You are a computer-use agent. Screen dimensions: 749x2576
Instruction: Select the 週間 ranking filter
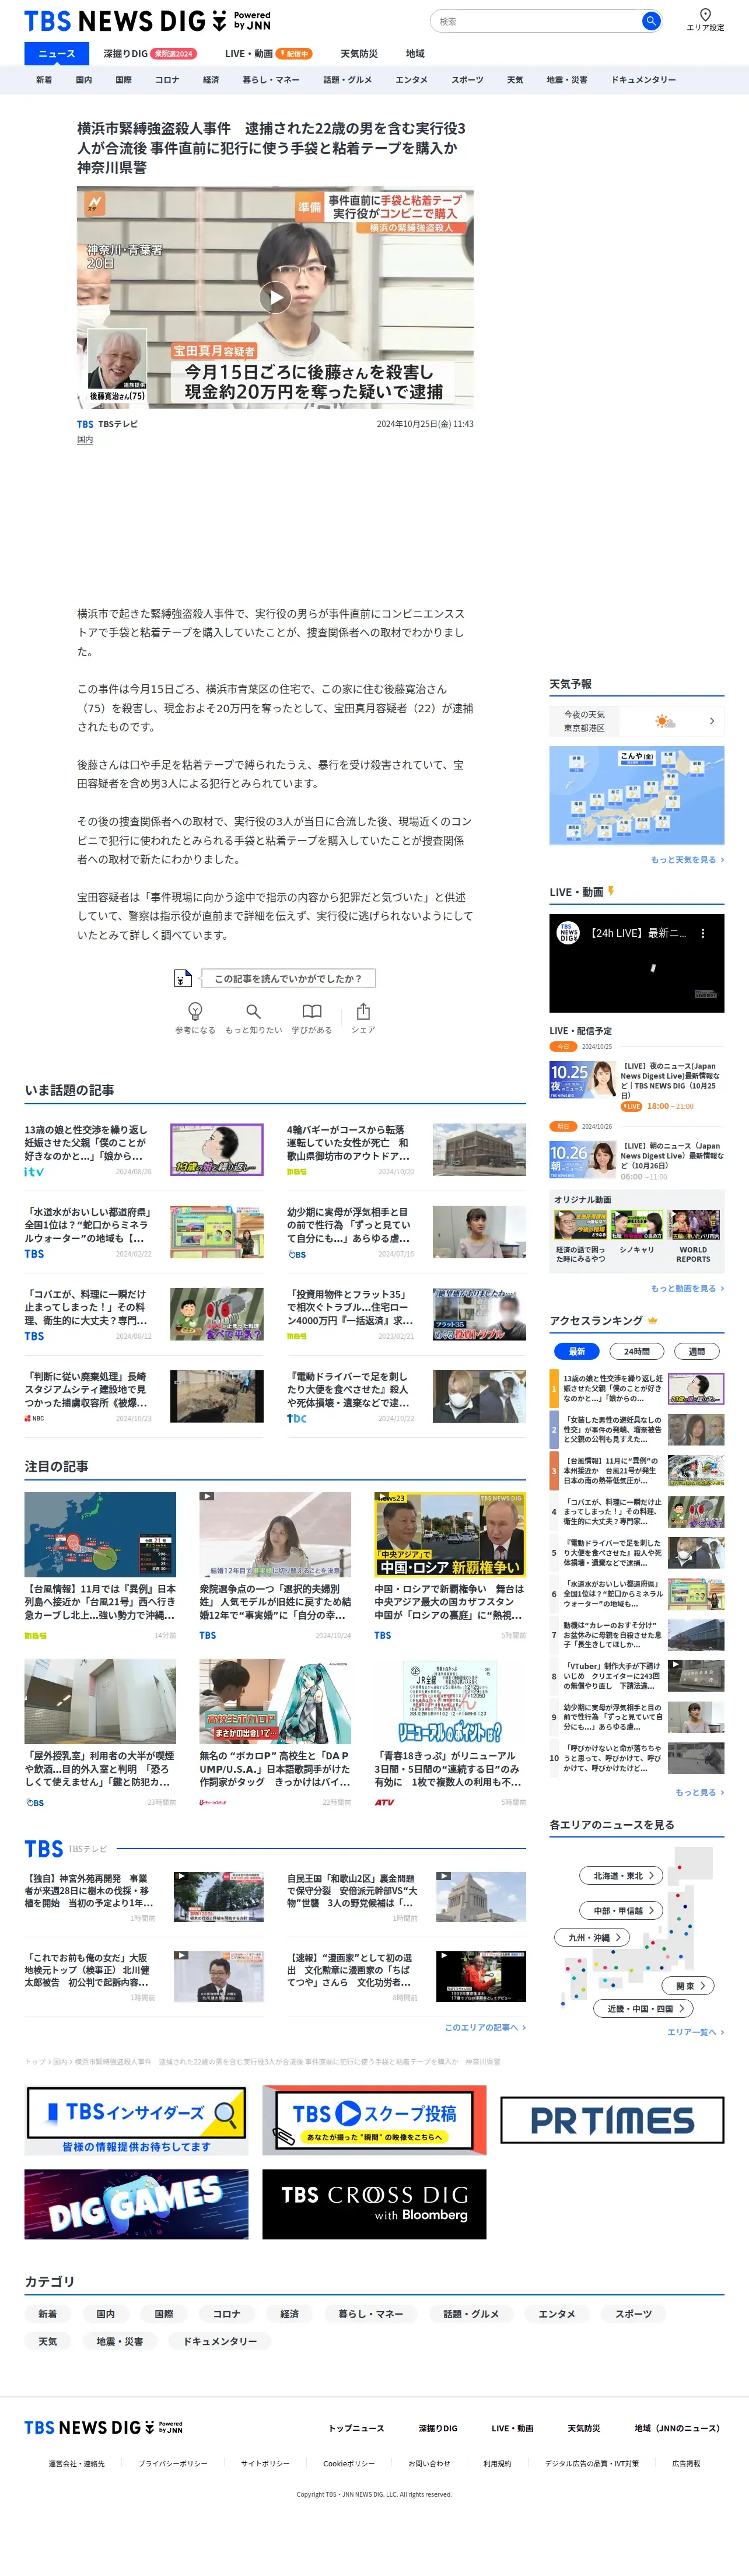[696, 1351]
